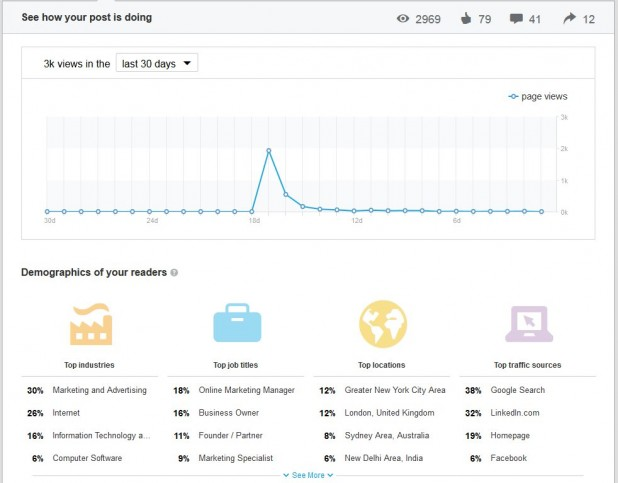The height and width of the screenshot is (483, 618).
Task: Click the comments speech bubble icon
Action: (516, 18)
